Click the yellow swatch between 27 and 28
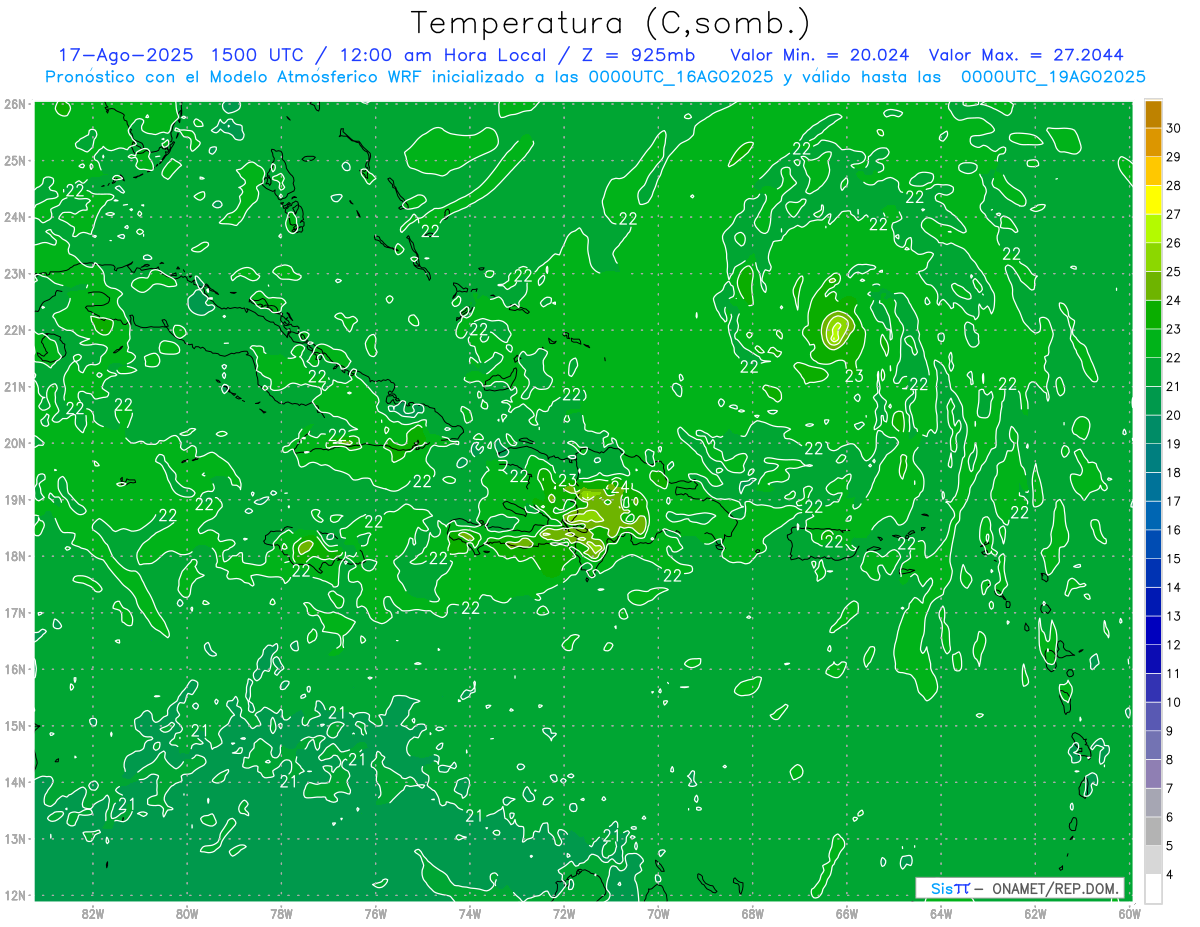1200x927 pixels. (x=1153, y=200)
